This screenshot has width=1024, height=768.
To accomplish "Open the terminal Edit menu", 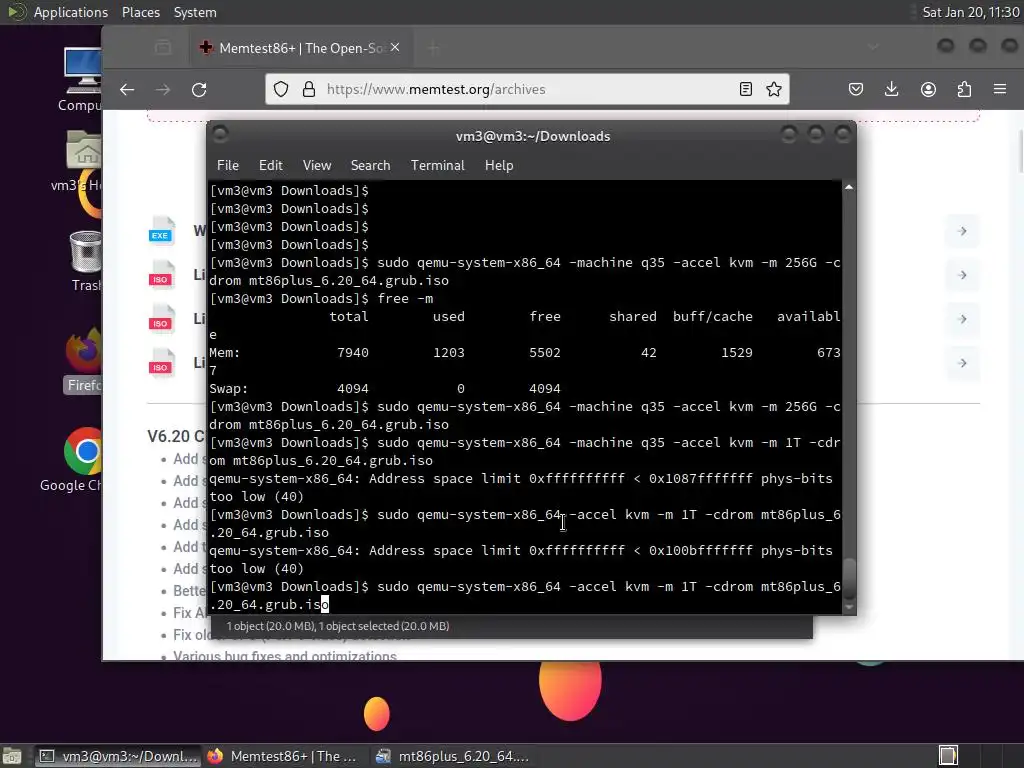I will [x=270, y=165].
